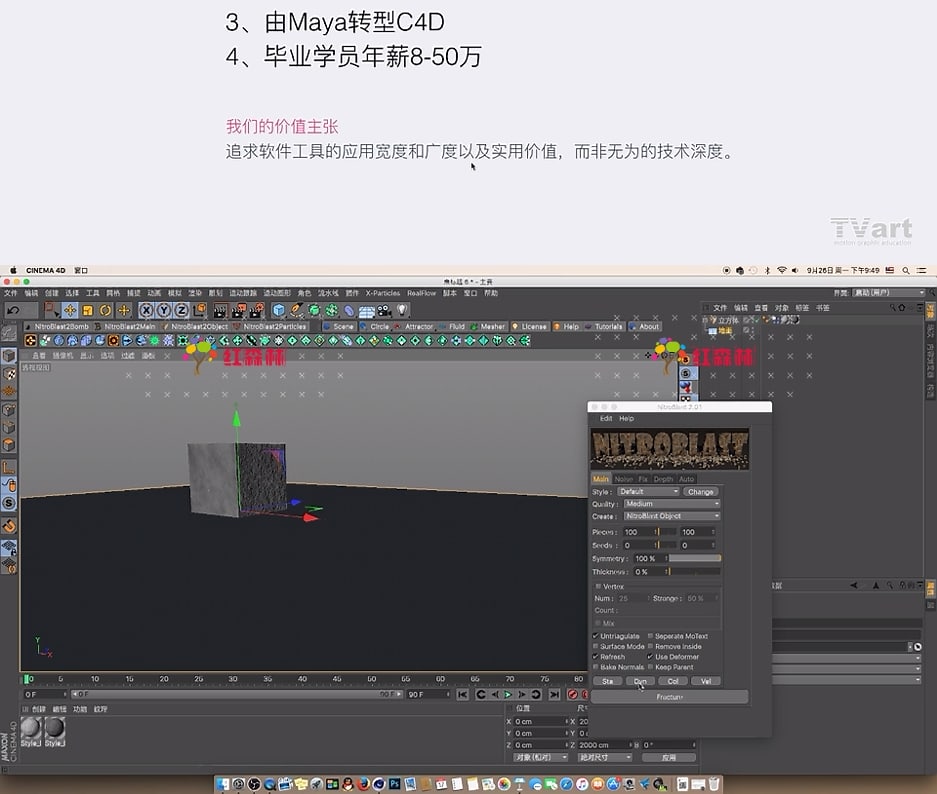937x794 pixels.
Task: Add a Camera object
Action: [x=384, y=310]
